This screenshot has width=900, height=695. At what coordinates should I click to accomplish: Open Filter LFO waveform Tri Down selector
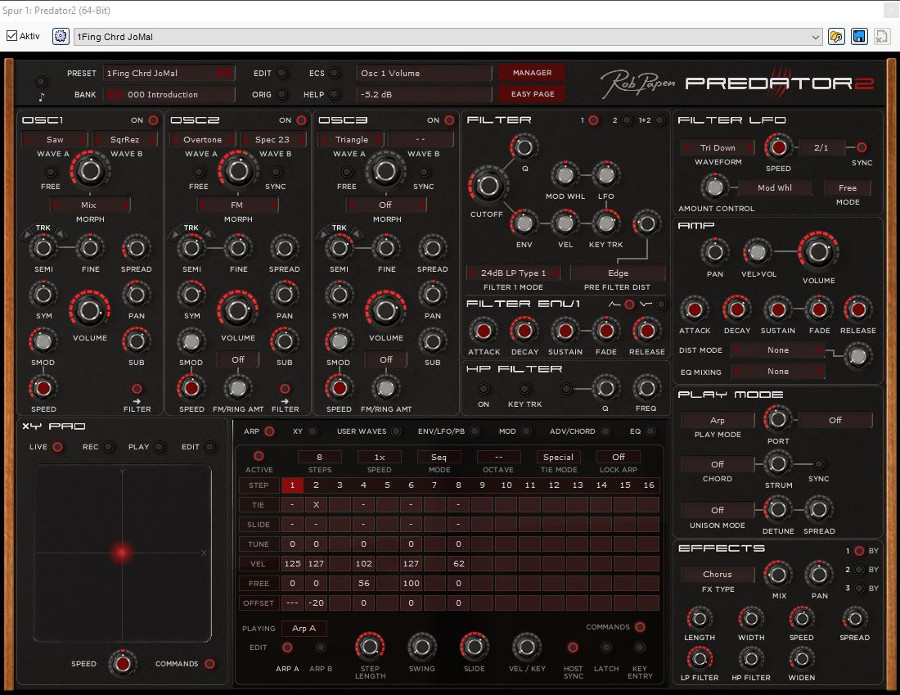coord(717,147)
